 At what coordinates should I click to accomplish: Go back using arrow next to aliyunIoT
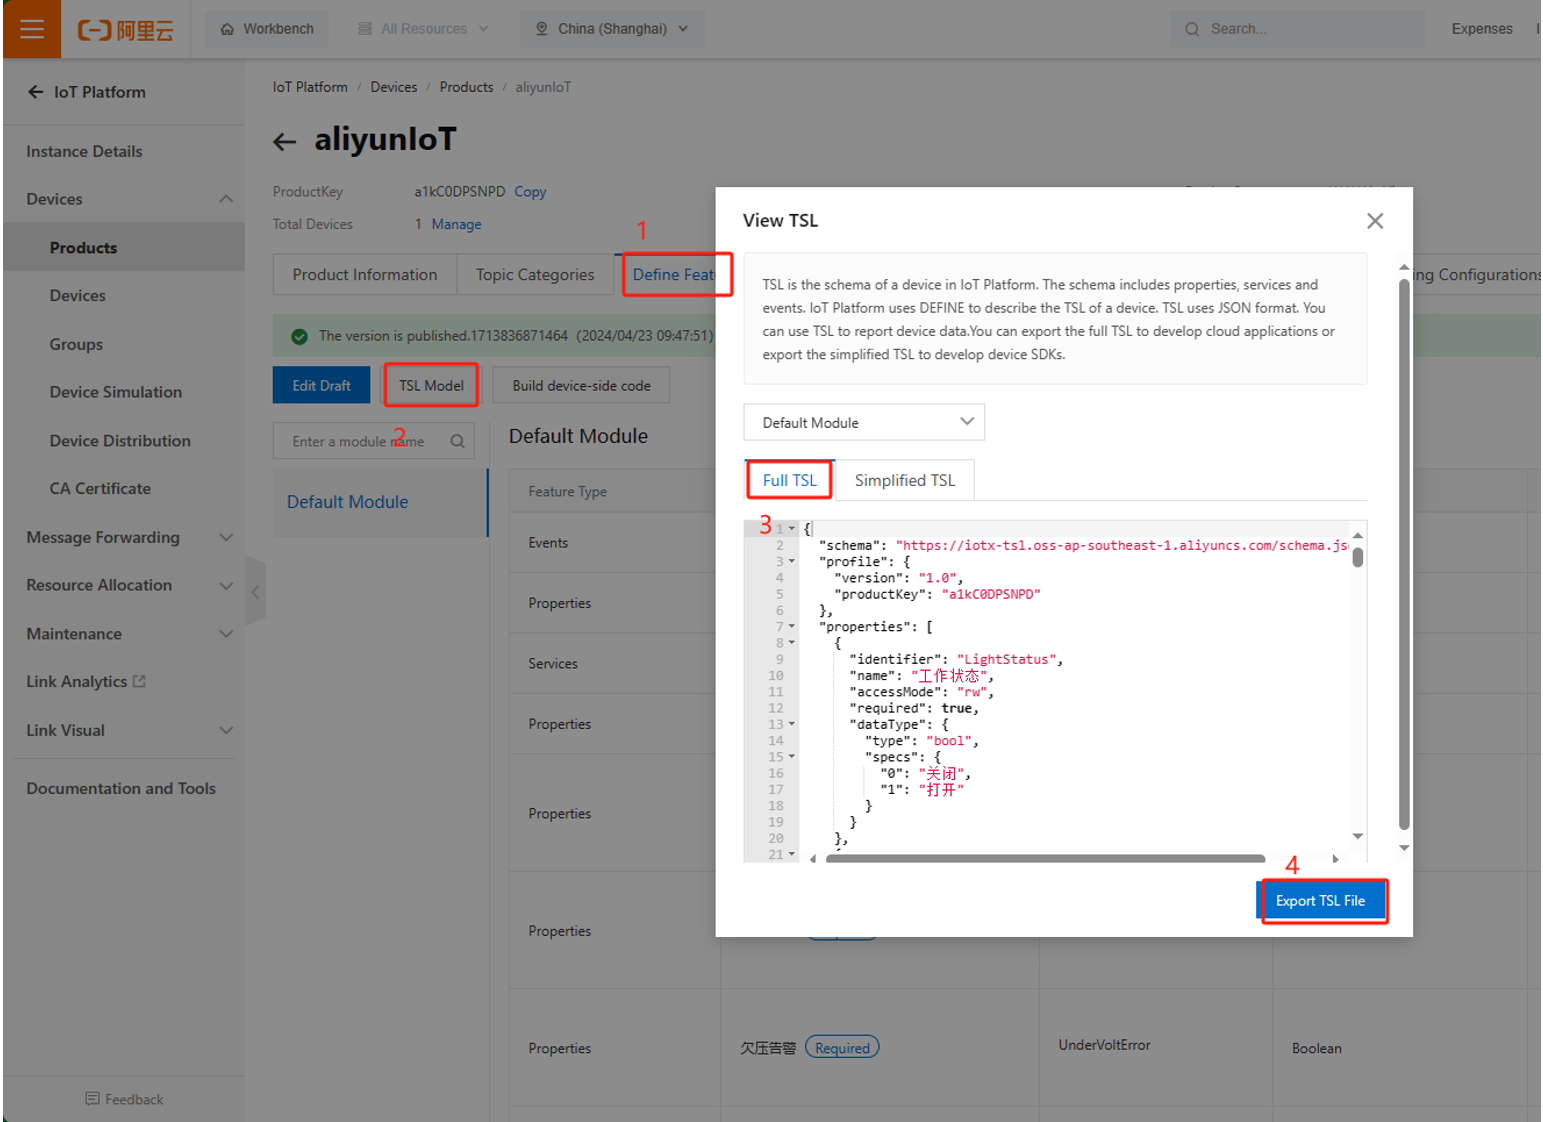(285, 142)
